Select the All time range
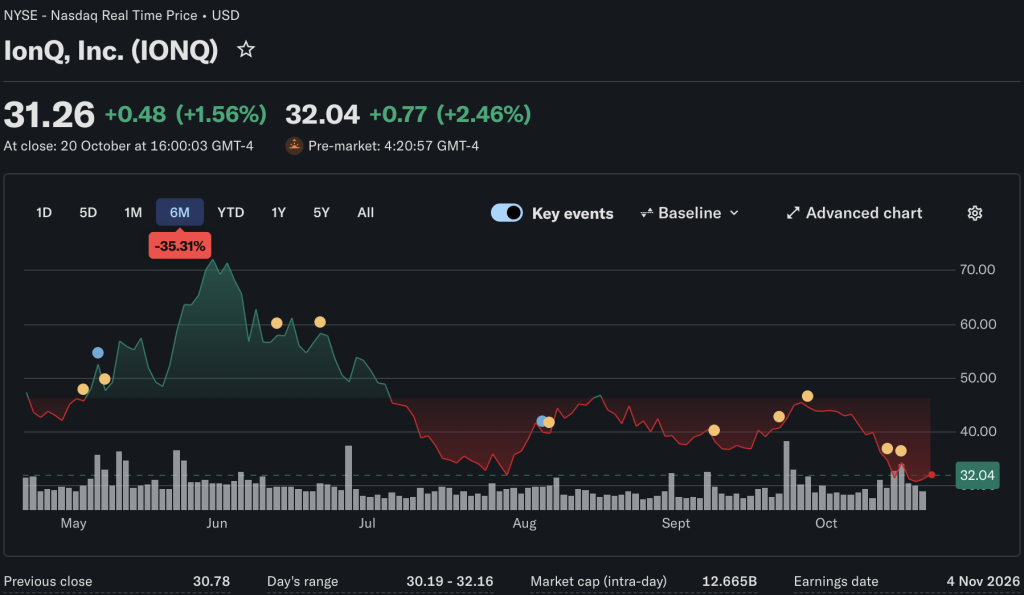The image size is (1024, 595). (366, 212)
